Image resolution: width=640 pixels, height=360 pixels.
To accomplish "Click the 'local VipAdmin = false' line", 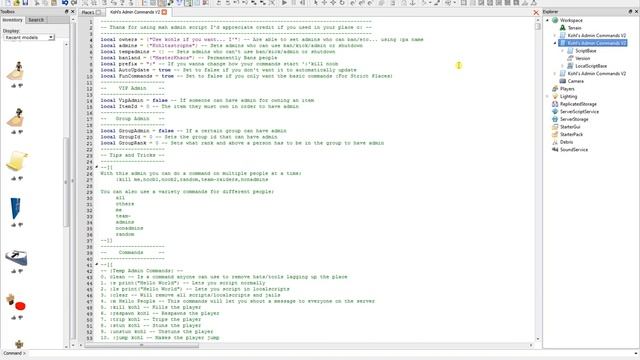I will coord(207,100).
